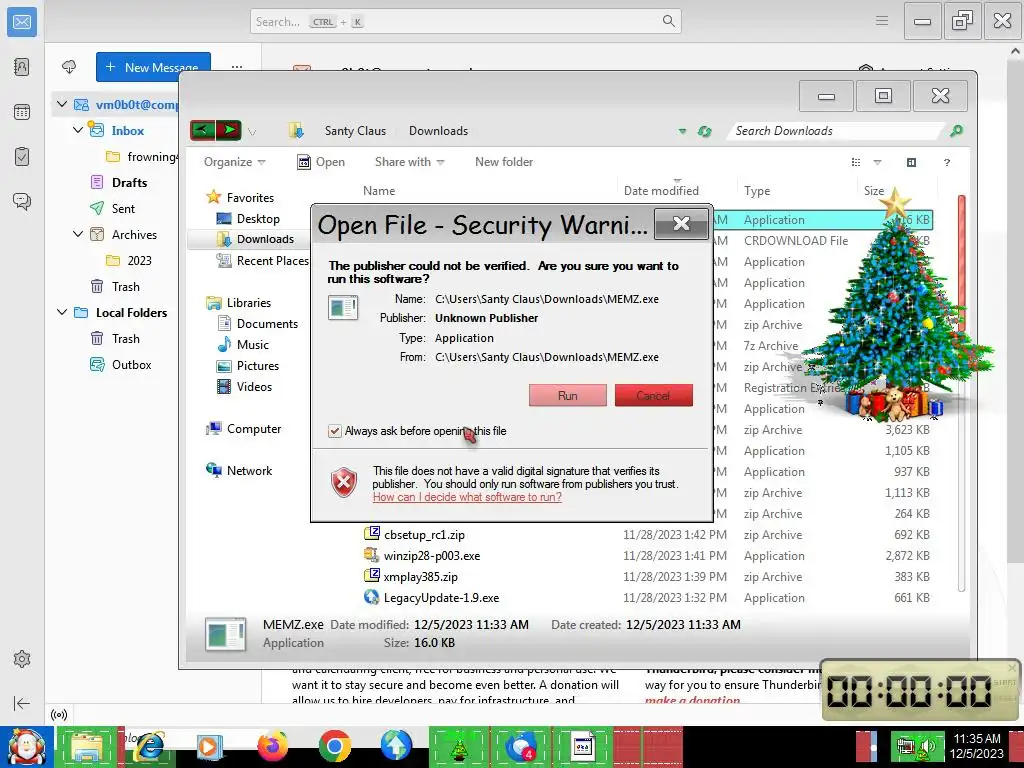
Task: Select Desktop under Favorites
Action: tap(258, 219)
